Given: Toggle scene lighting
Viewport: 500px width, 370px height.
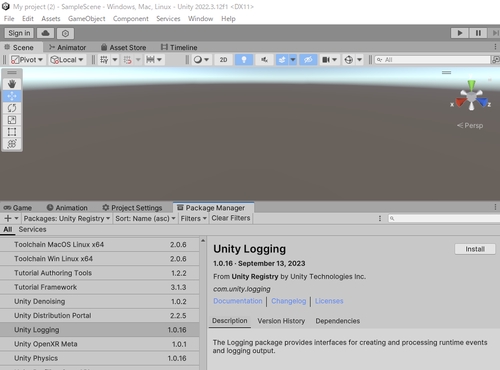Looking at the screenshot, I should (x=244, y=60).
